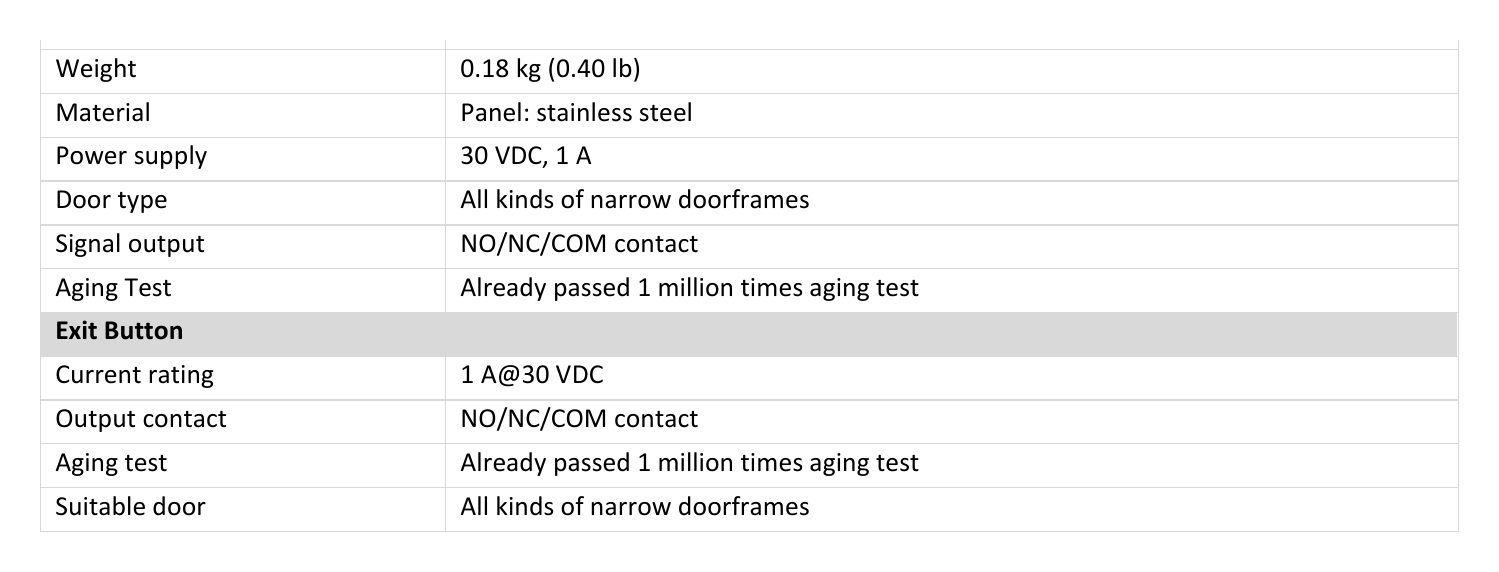Screen dimensions: 1499x572
Task: Click the Output contact label
Action: click(141, 419)
